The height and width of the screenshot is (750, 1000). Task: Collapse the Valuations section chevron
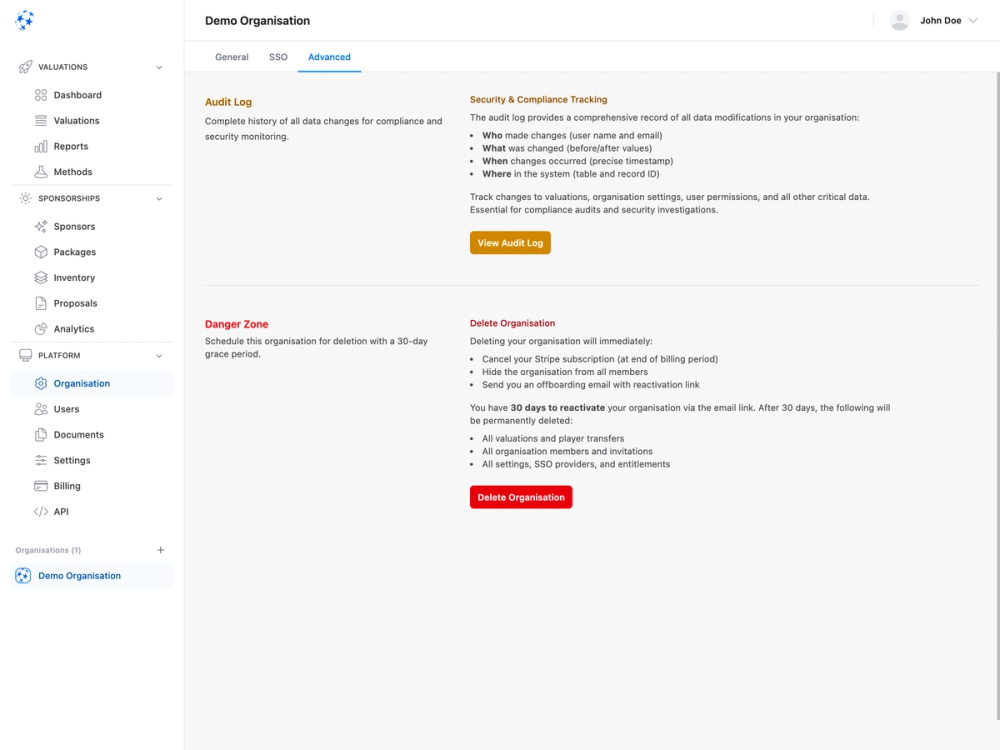tap(159, 67)
